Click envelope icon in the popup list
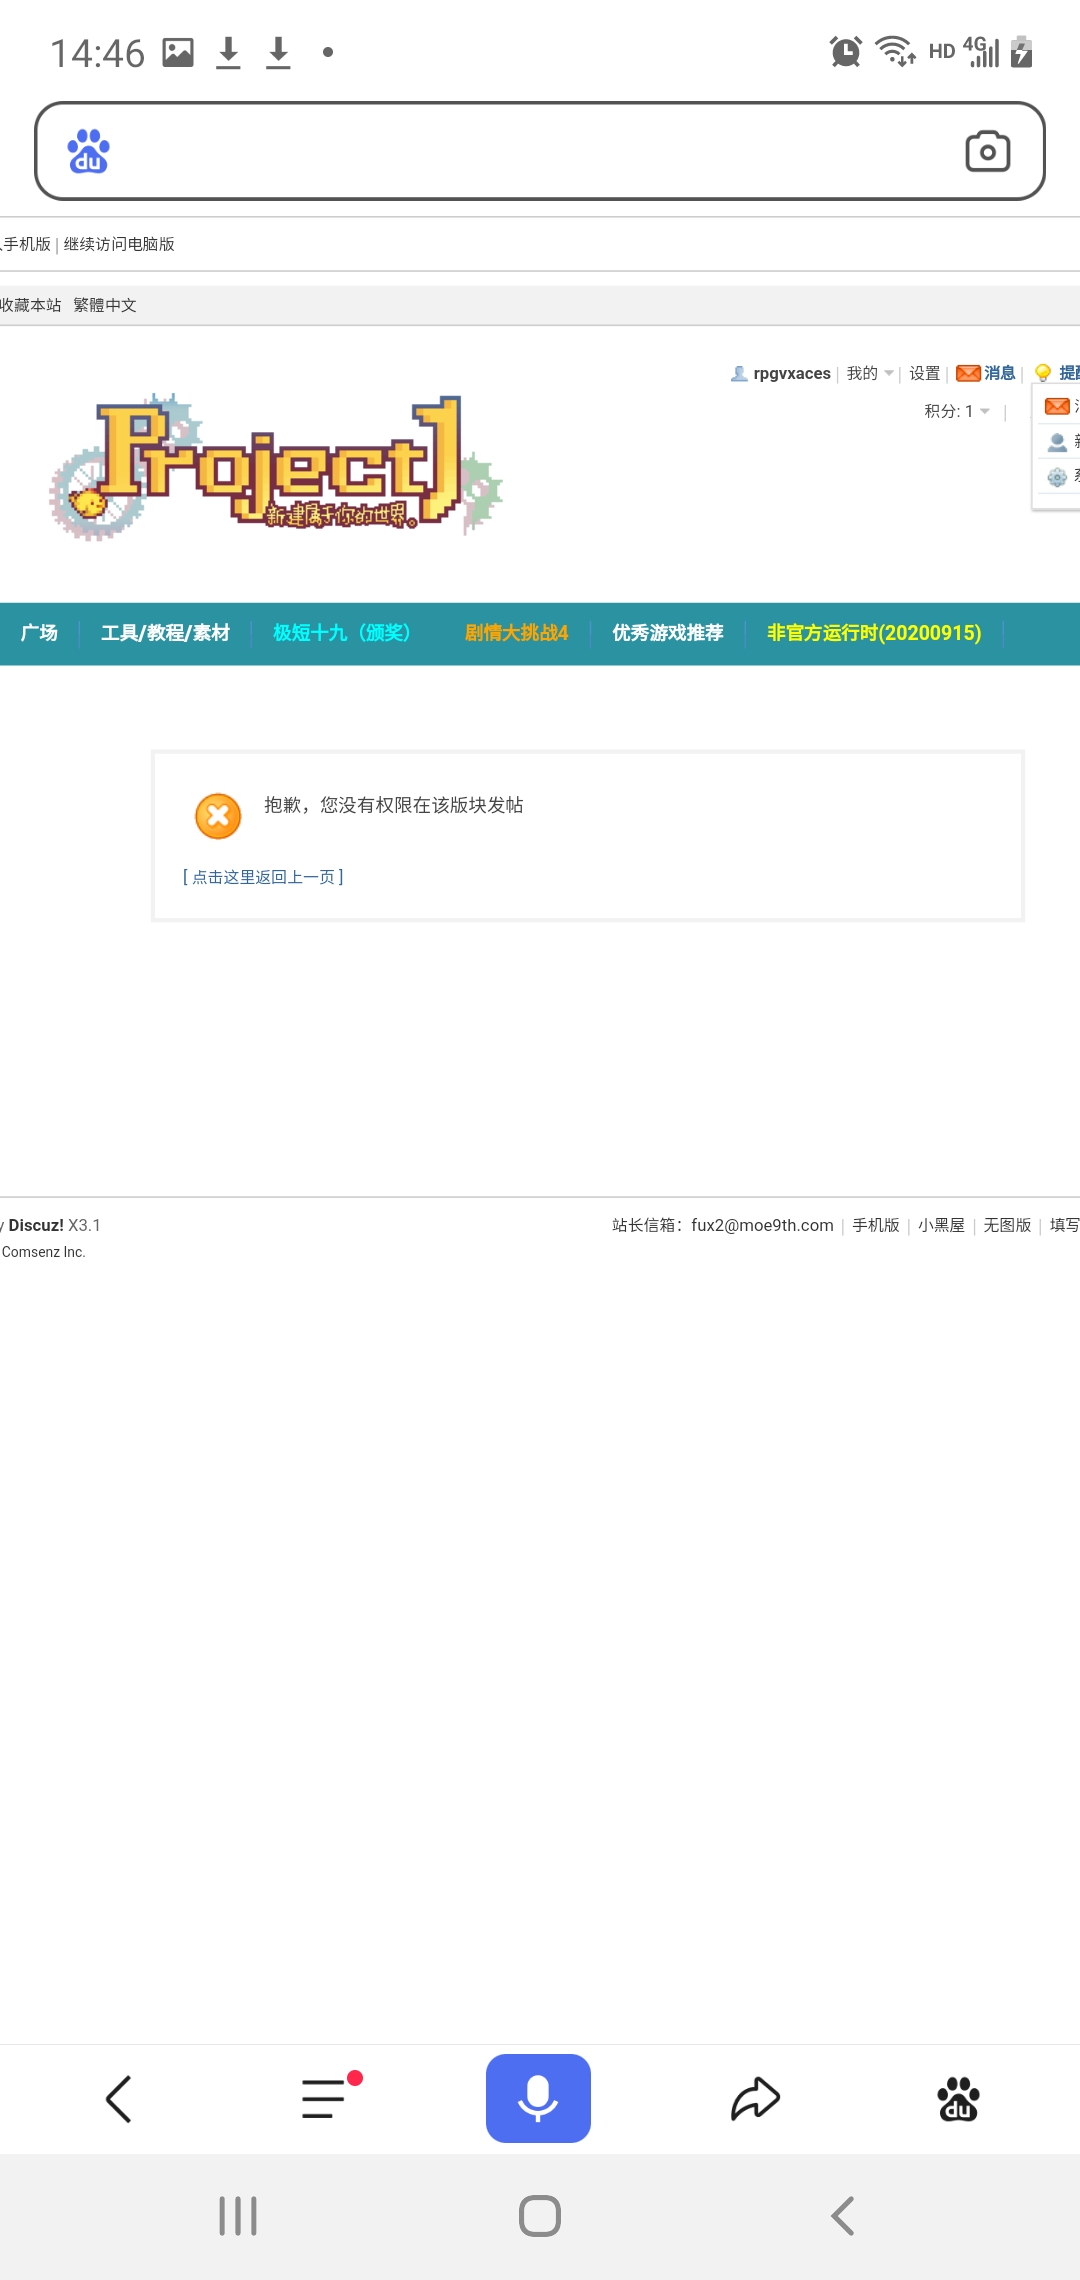1080x2280 pixels. click(1057, 406)
